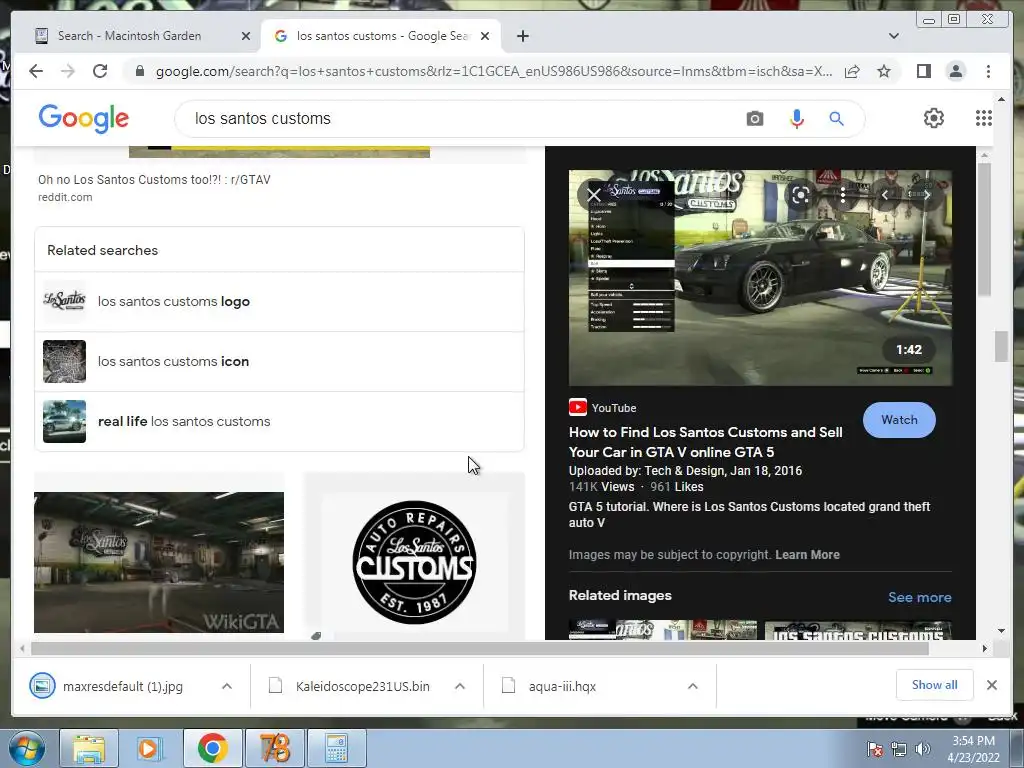Open preview image more options dots
This screenshot has height=768, width=1024.
click(843, 195)
